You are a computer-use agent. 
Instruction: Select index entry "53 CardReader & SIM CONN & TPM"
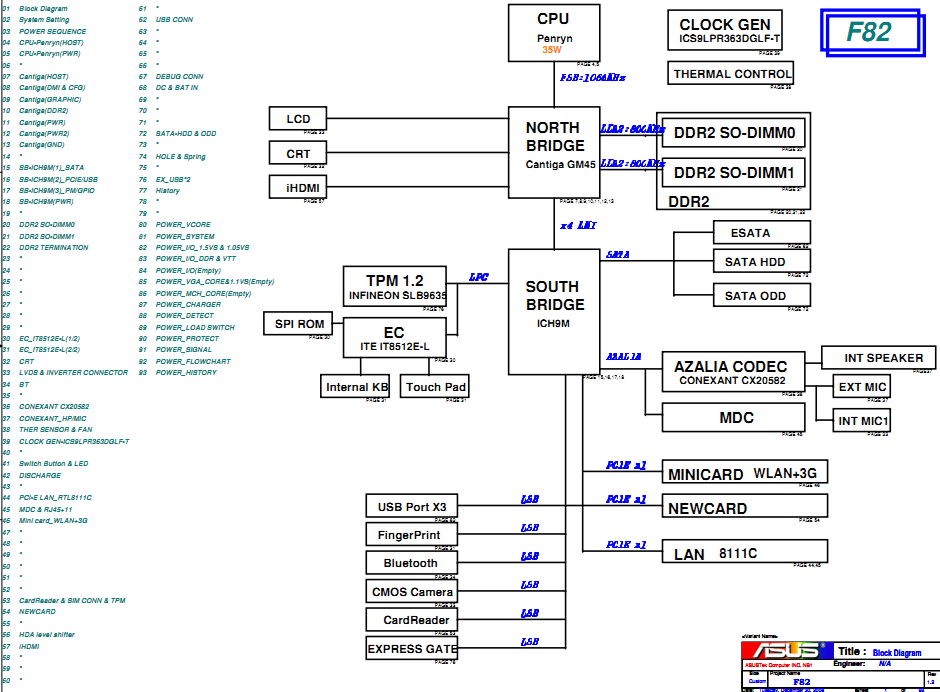[x=64, y=600]
